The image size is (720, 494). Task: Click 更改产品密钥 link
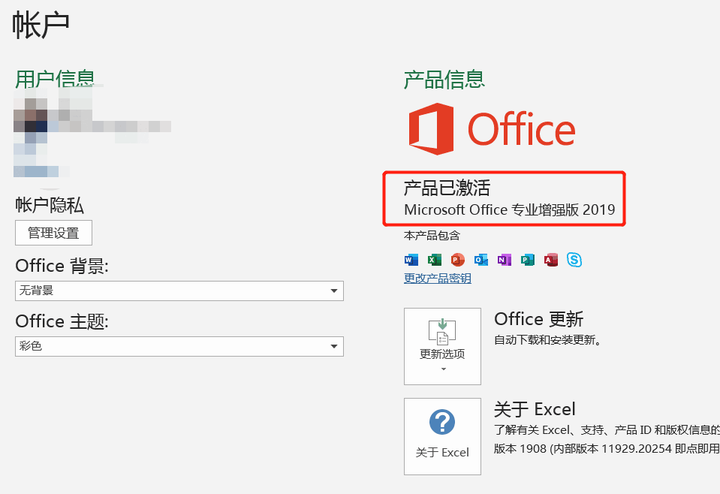point(438,278)
